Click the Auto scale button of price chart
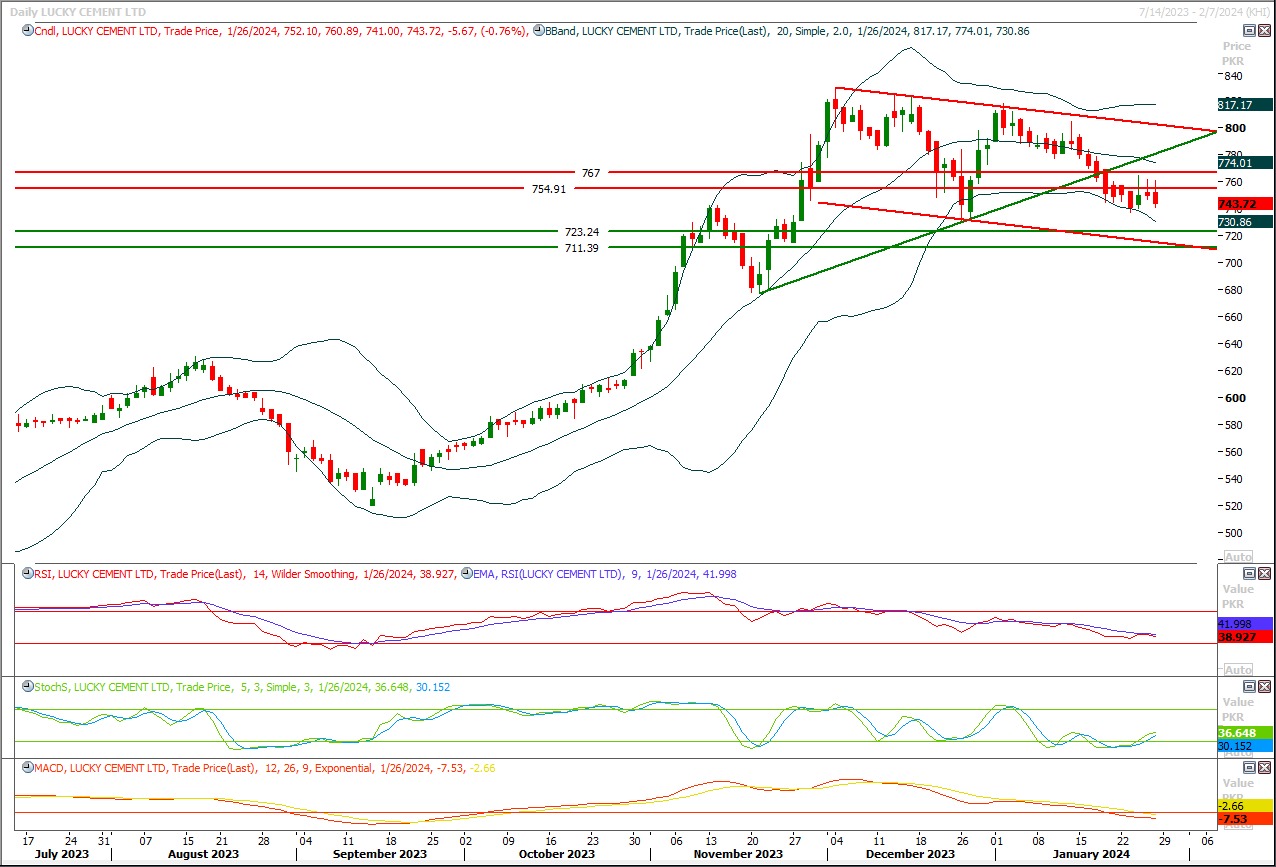1276x867 pixels. [x=1238, y=556]
